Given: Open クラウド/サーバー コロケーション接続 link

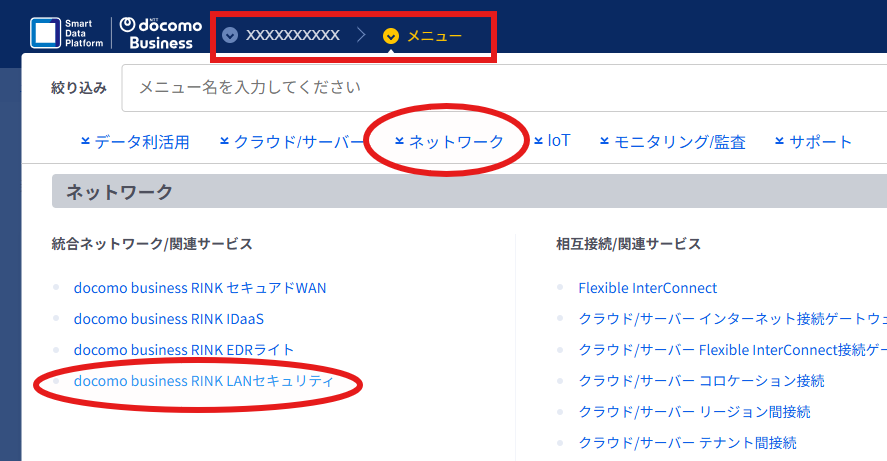Looking at the screenshot, I should point(701,381).
